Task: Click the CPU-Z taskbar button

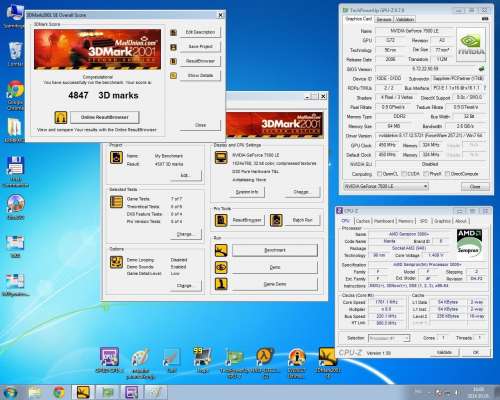Action: click(132, 392)
